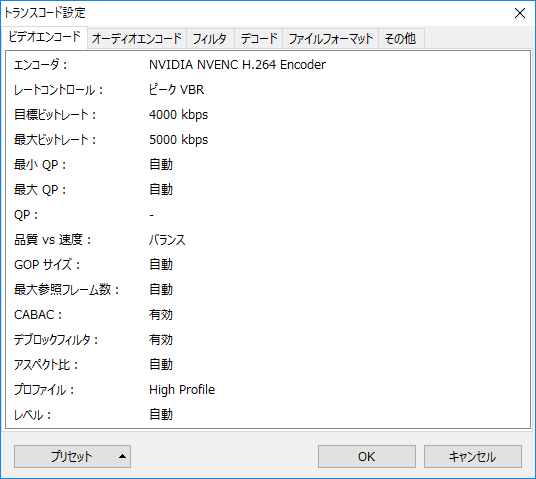Toggle the デブロックフィルタ 有効 setting
The height and width of the screenshot is (479, 536).
(x=161, y=340)
